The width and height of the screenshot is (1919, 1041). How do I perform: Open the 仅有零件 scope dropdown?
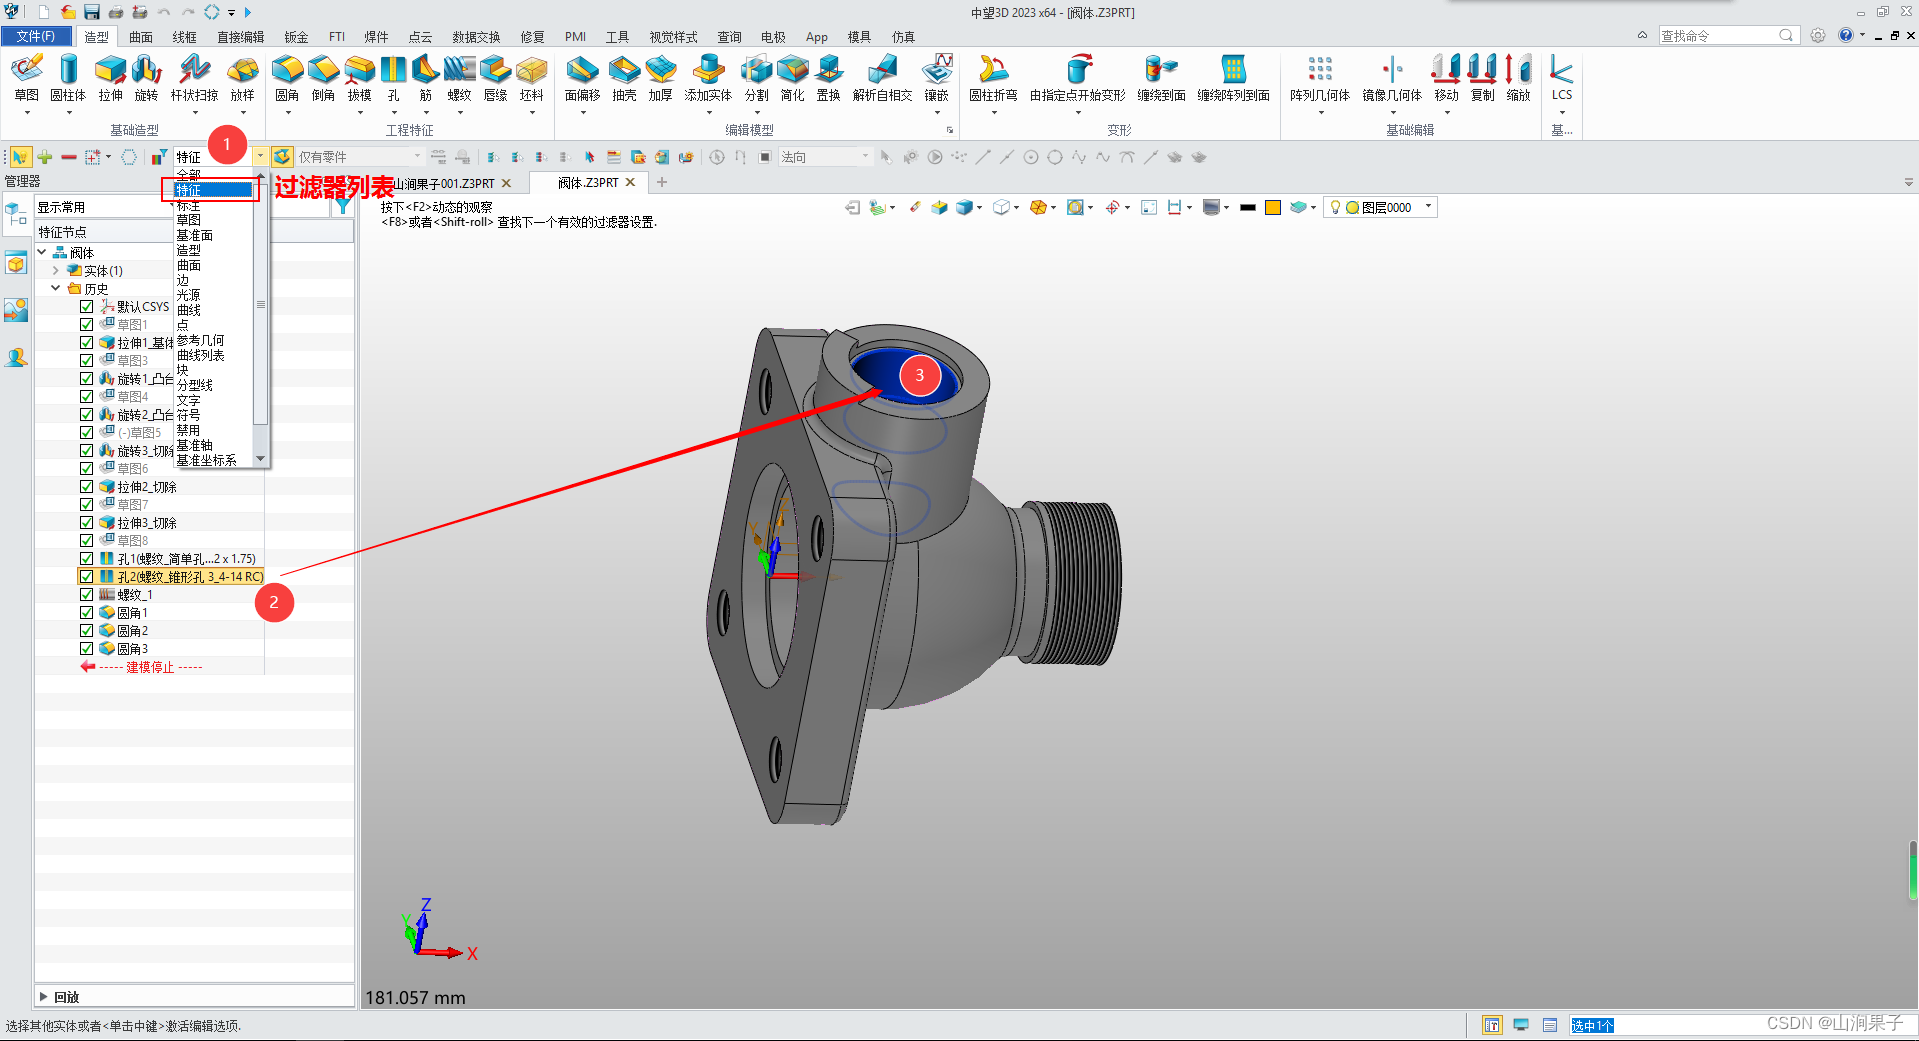click(x=417, y=156)
